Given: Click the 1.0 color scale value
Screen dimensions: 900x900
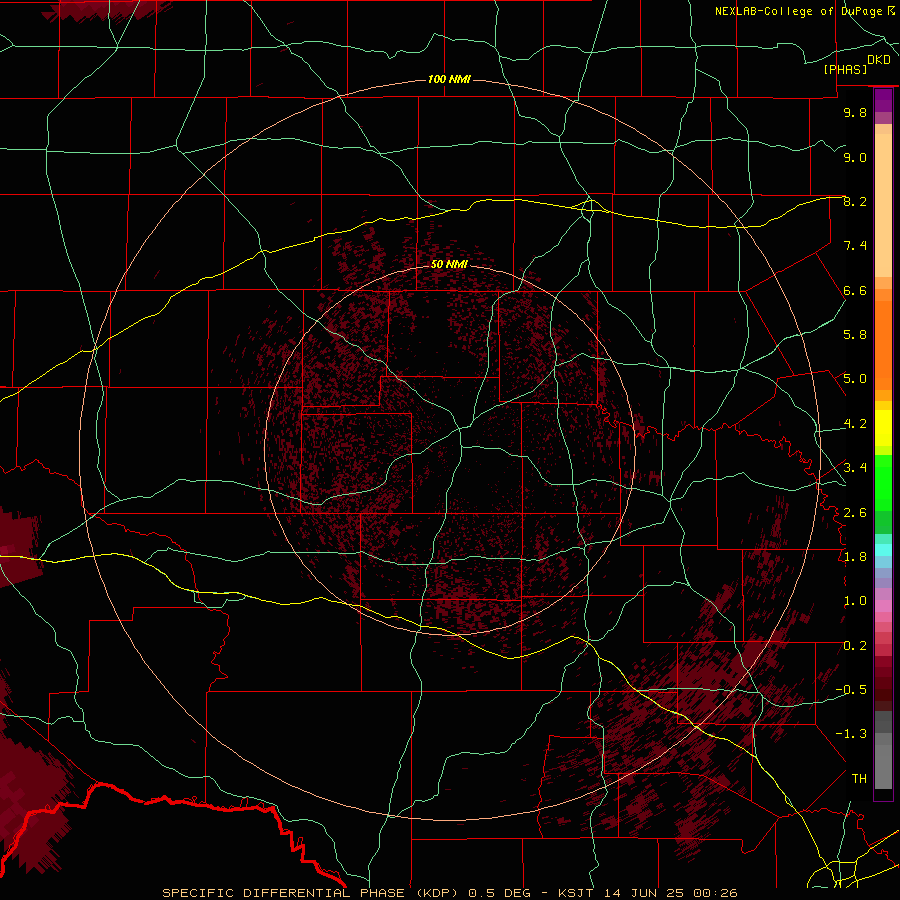Looking at the screenshot, I should (x=855, y=601).
